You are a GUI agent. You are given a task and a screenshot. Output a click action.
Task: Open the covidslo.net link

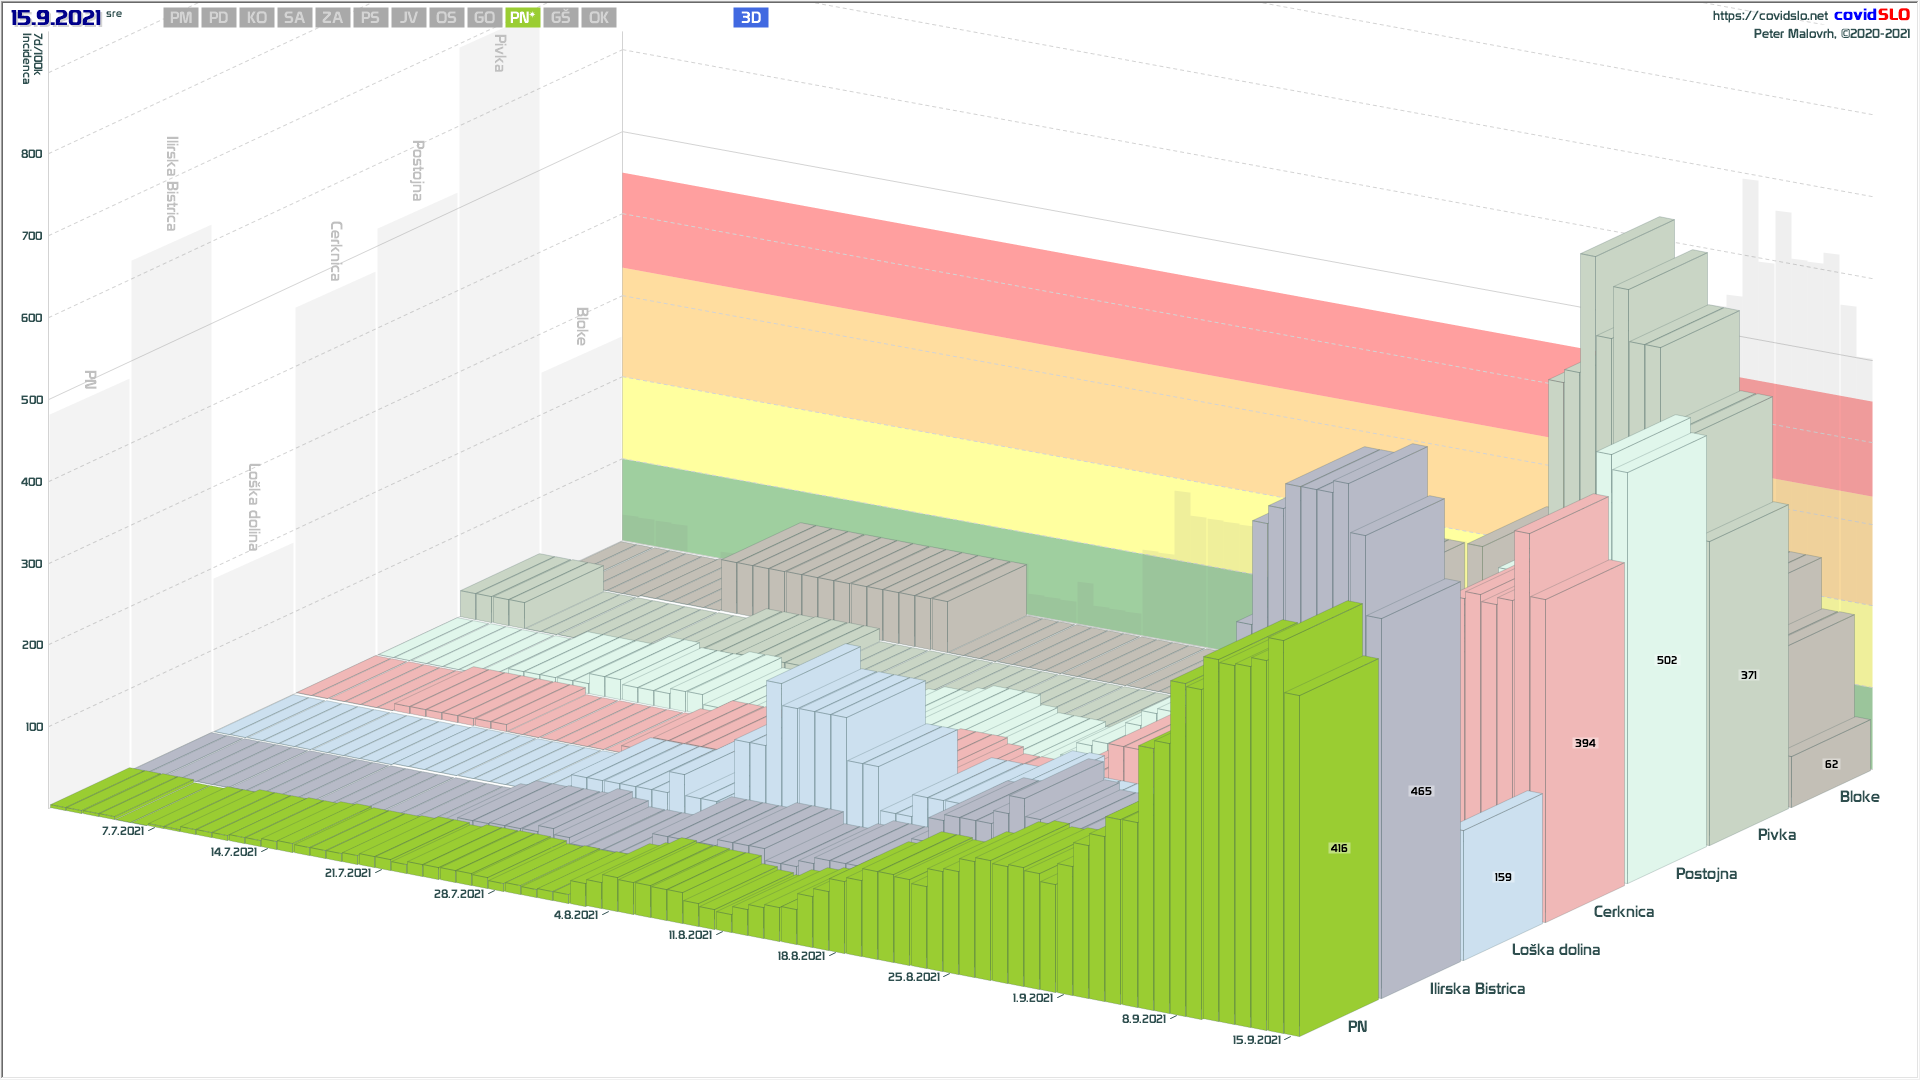(1769, 16)
